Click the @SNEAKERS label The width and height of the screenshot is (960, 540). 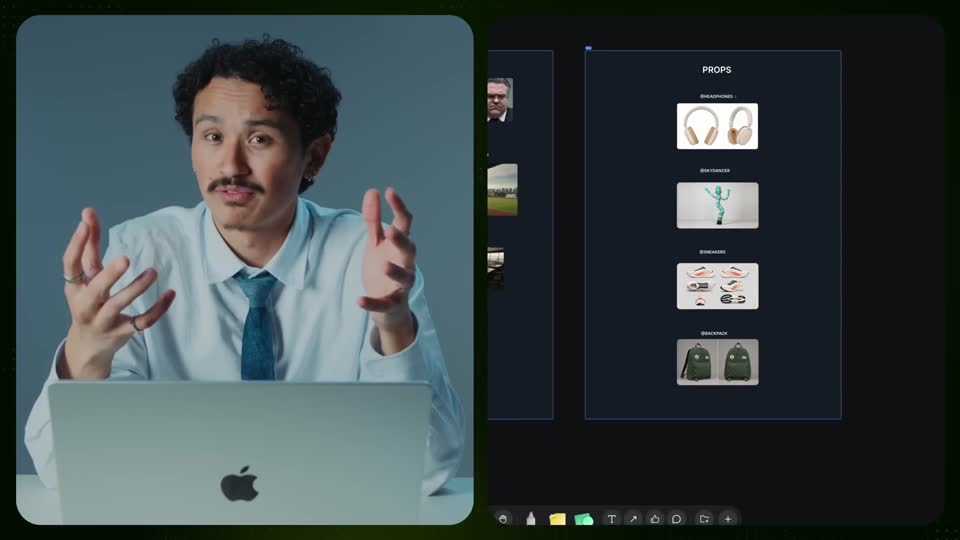pos(713,252)
